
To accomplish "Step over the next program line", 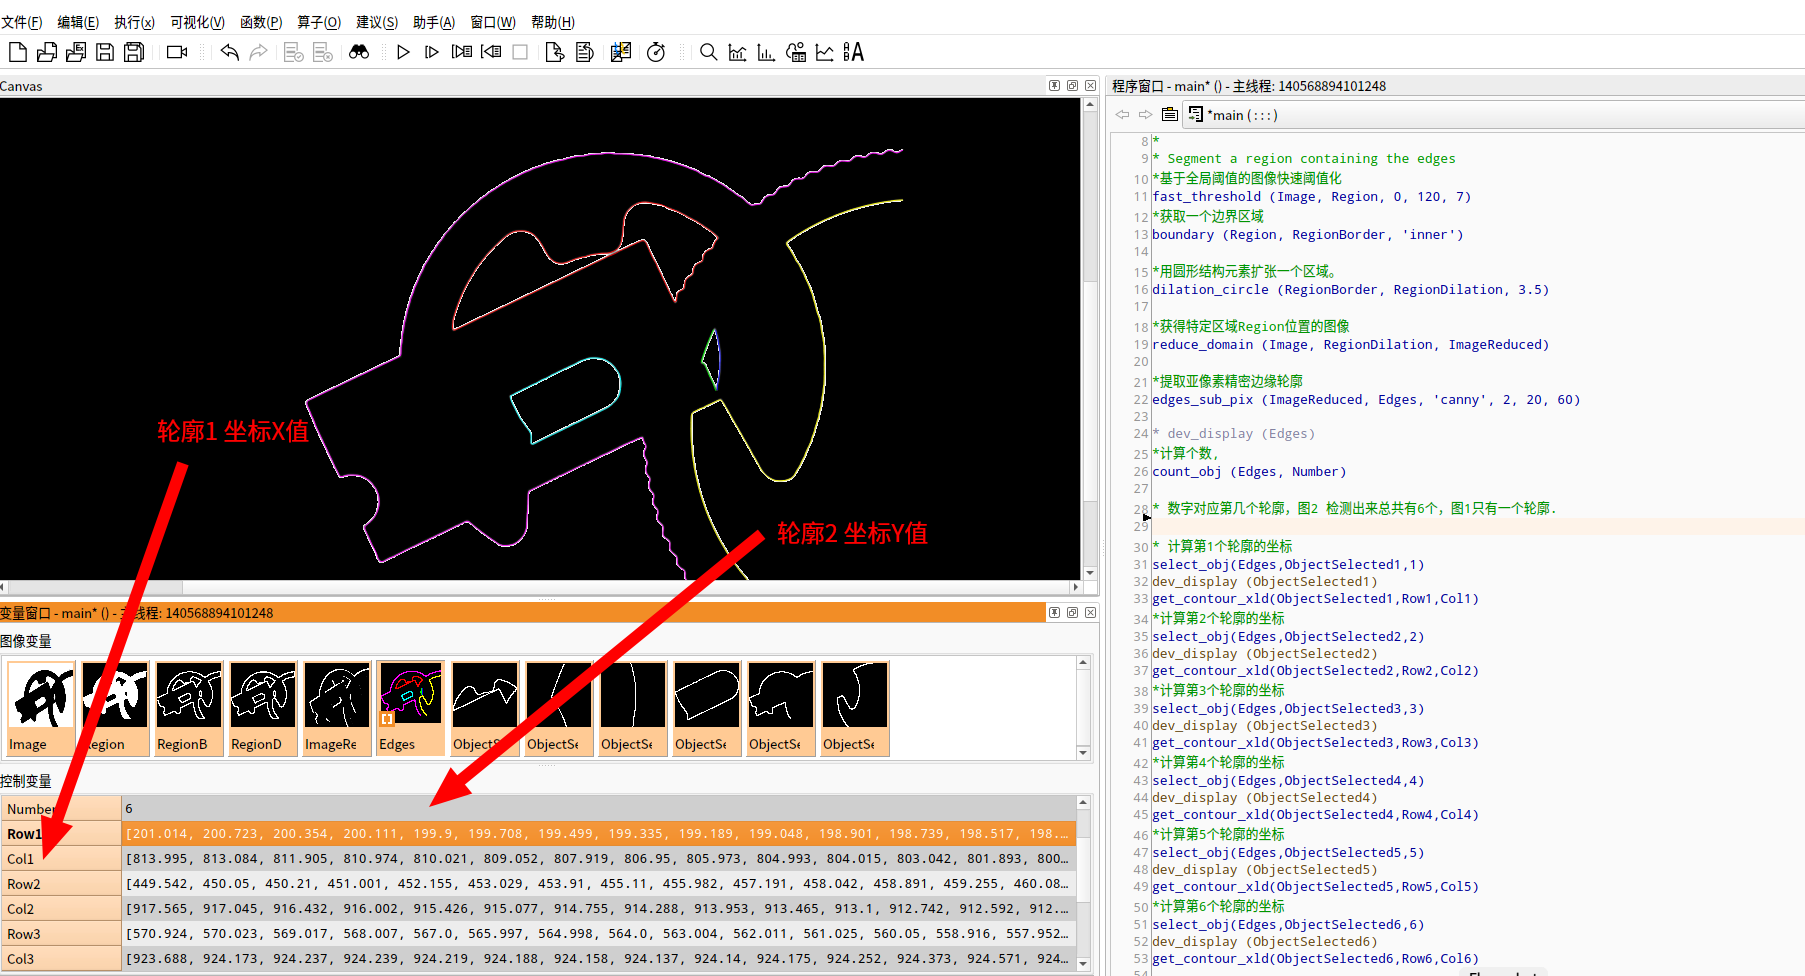I will pos(432,52).
